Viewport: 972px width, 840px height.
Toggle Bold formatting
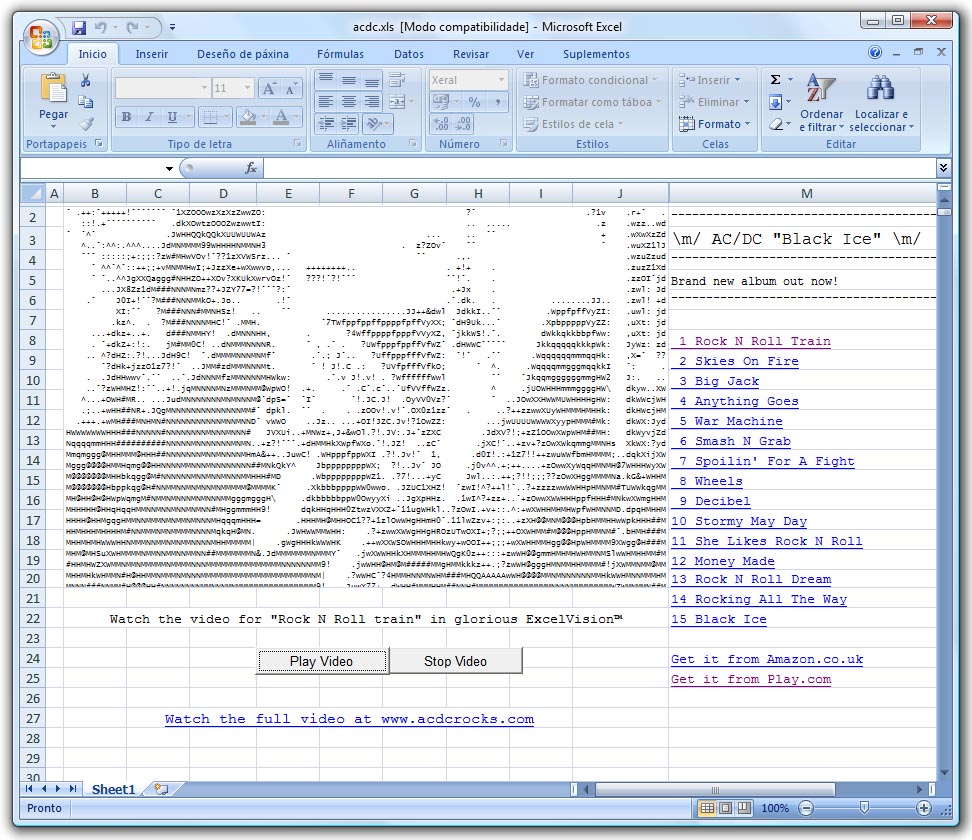pyautogui.click(x=126, y=117)
